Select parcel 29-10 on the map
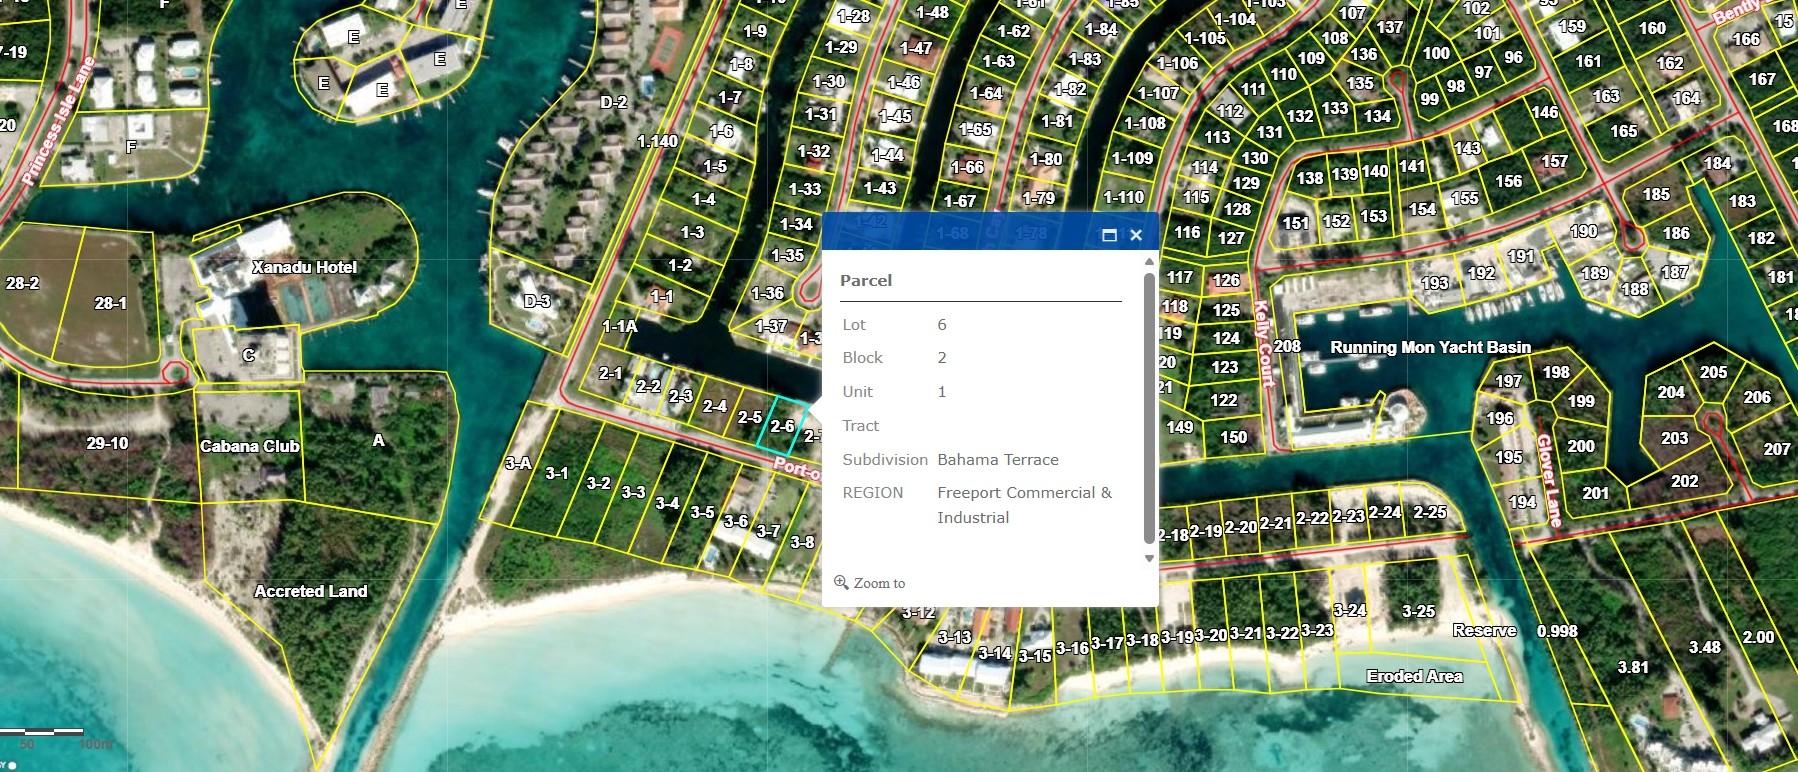Image resolution: width=1798 pixels, height=772 pixels. pos(107,442)
